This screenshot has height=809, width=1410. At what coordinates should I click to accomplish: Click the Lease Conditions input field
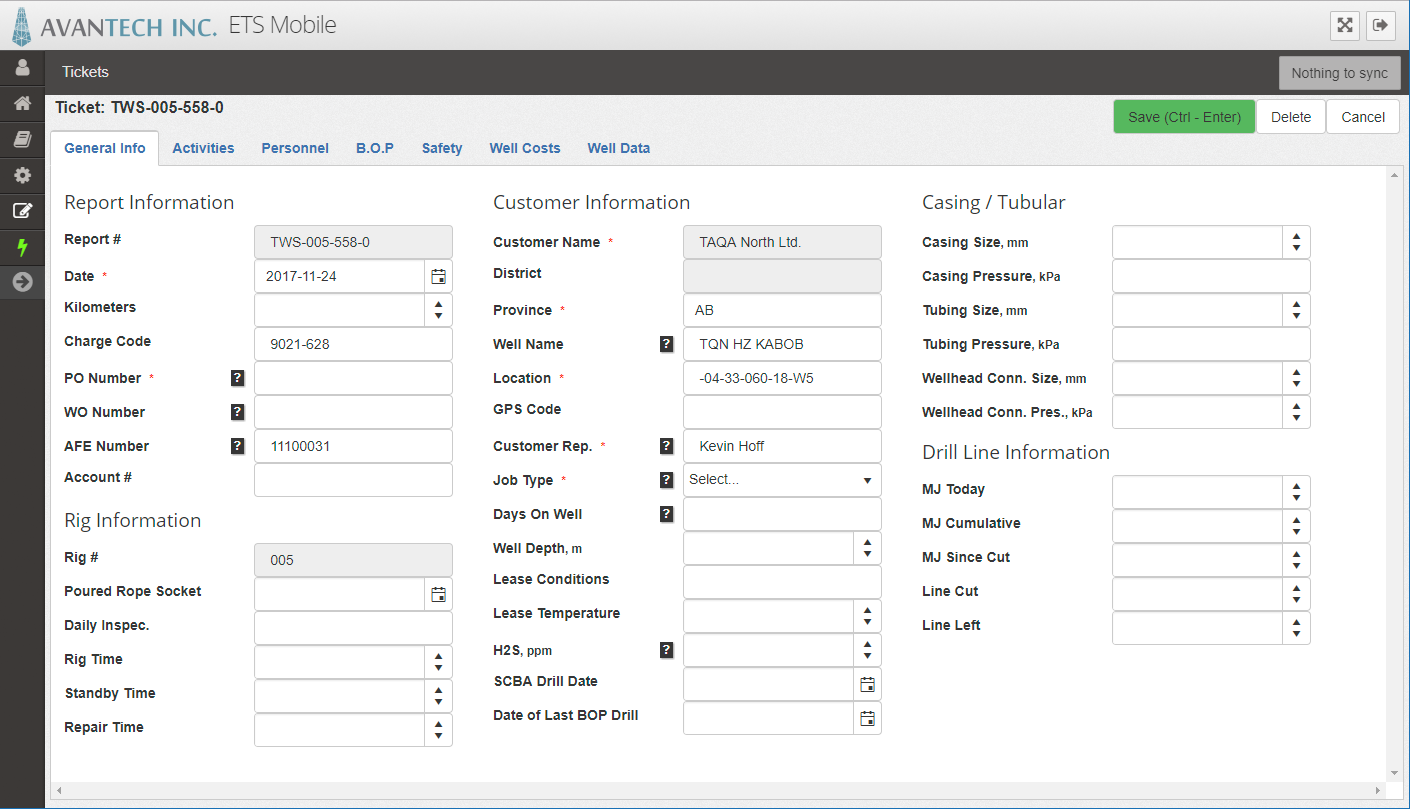pyautogui.click(x=782, y=582)
